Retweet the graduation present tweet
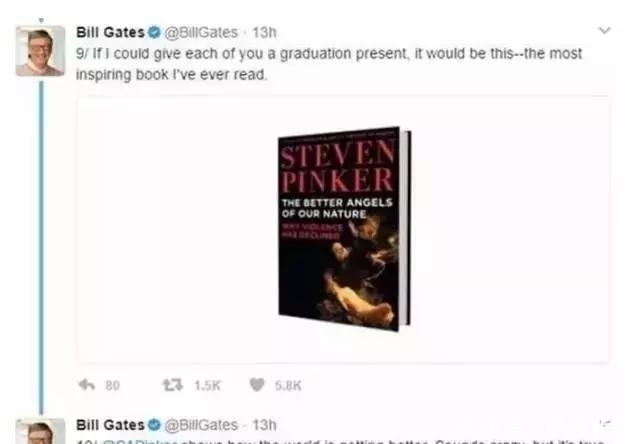The width and height of the screenshot is (640, 444). [x=173, y=385]
